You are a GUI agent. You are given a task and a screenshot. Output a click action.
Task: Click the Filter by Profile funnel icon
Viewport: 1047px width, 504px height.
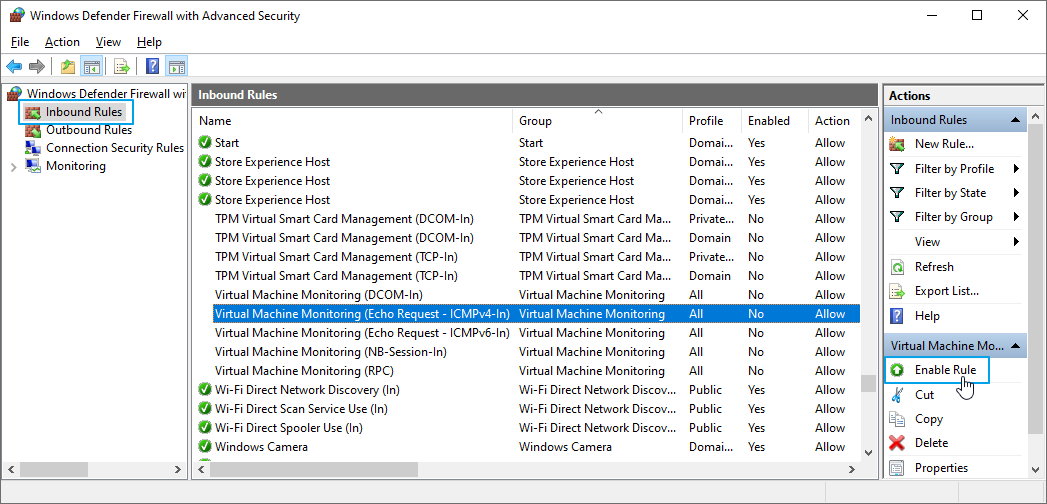(897, 169)
